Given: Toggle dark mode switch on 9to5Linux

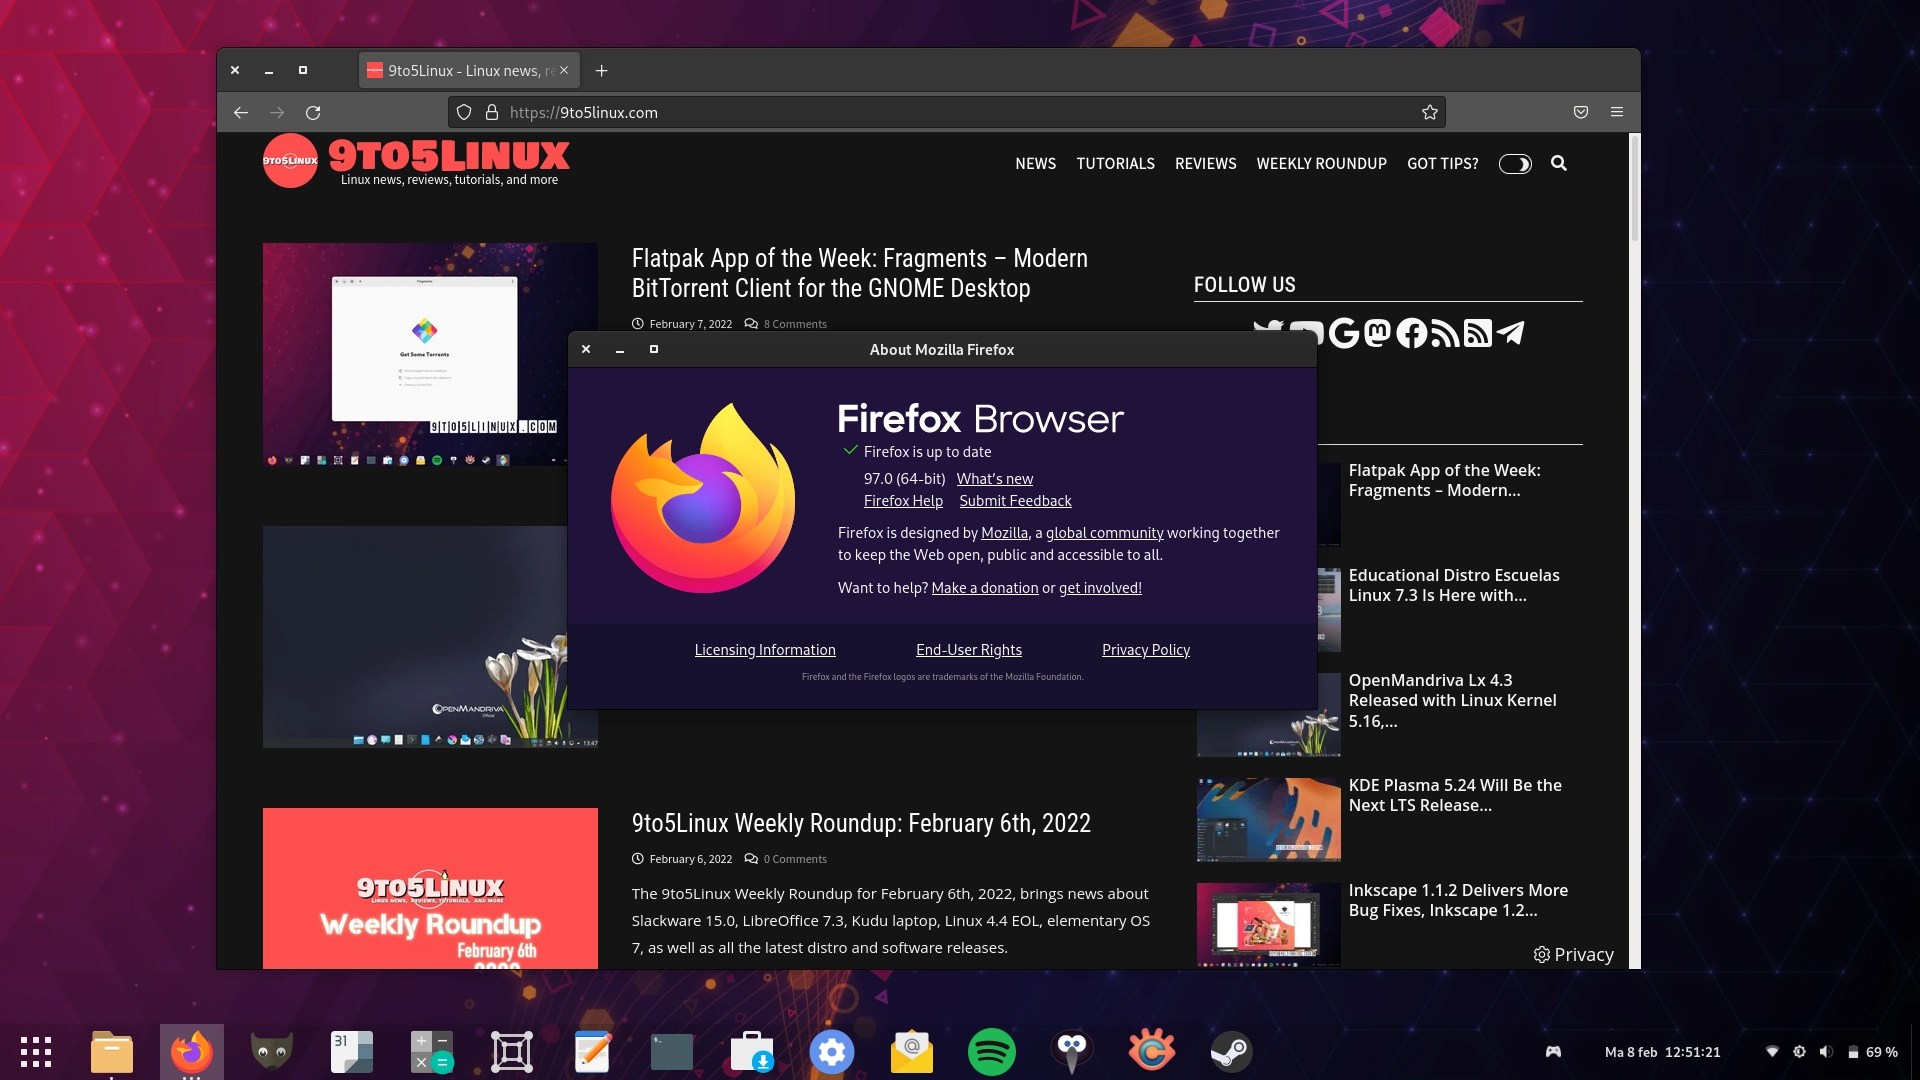Looking at the screenshot, I should point(1514,164).
